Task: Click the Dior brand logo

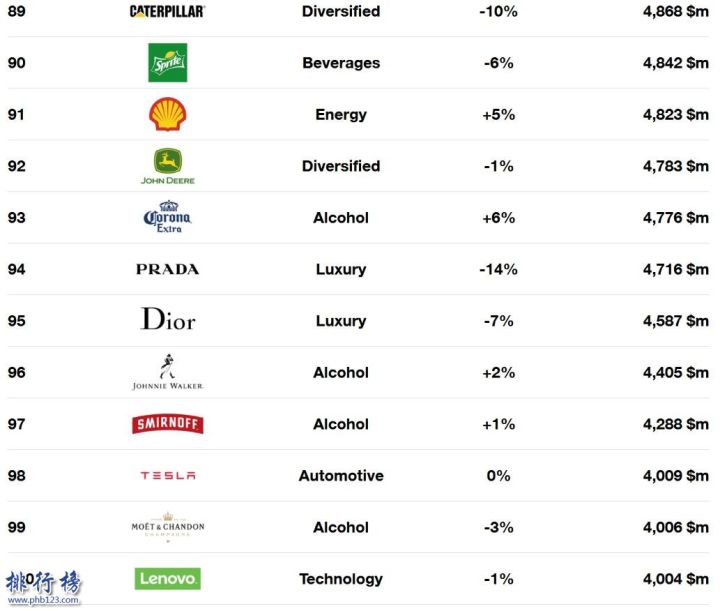Action: (x=168, y=319)
